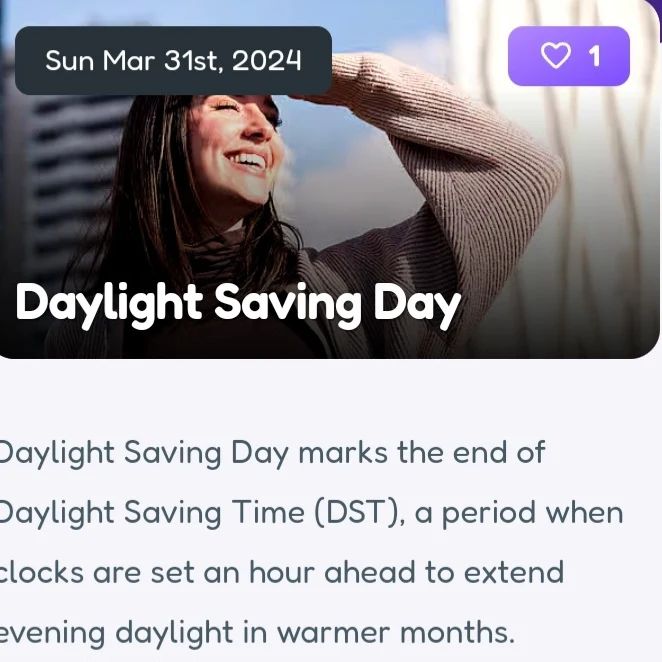
Task: Click the "evening daylight in warmer months" line
Action: click(256, 633)
